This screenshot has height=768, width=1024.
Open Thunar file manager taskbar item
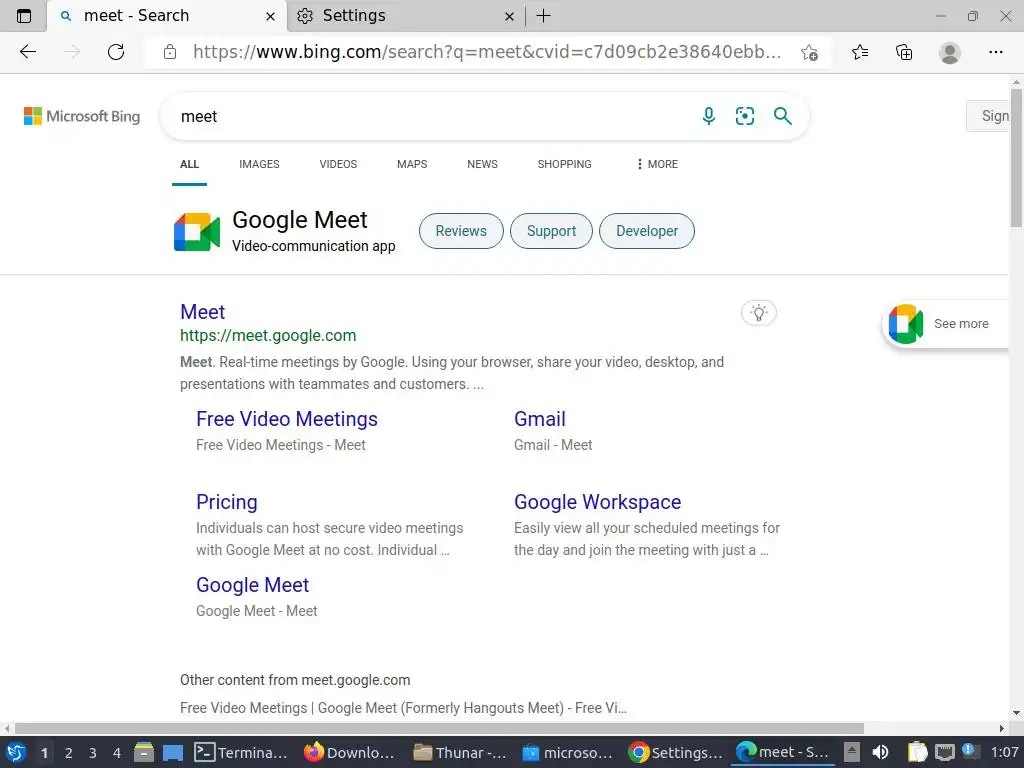460,753
